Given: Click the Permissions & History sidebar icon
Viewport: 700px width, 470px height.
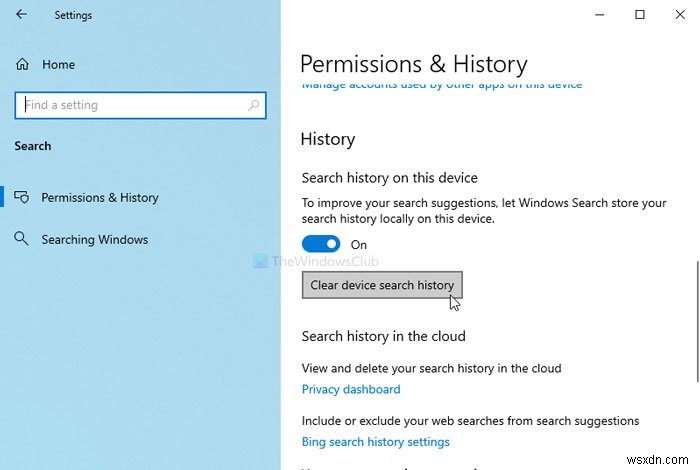Looking at the screenshot, I should pos(21,197).
